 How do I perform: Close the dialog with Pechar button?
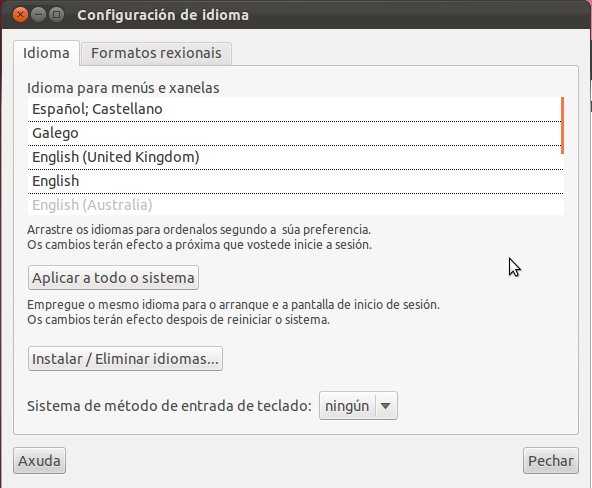click(x=550, y=461)
